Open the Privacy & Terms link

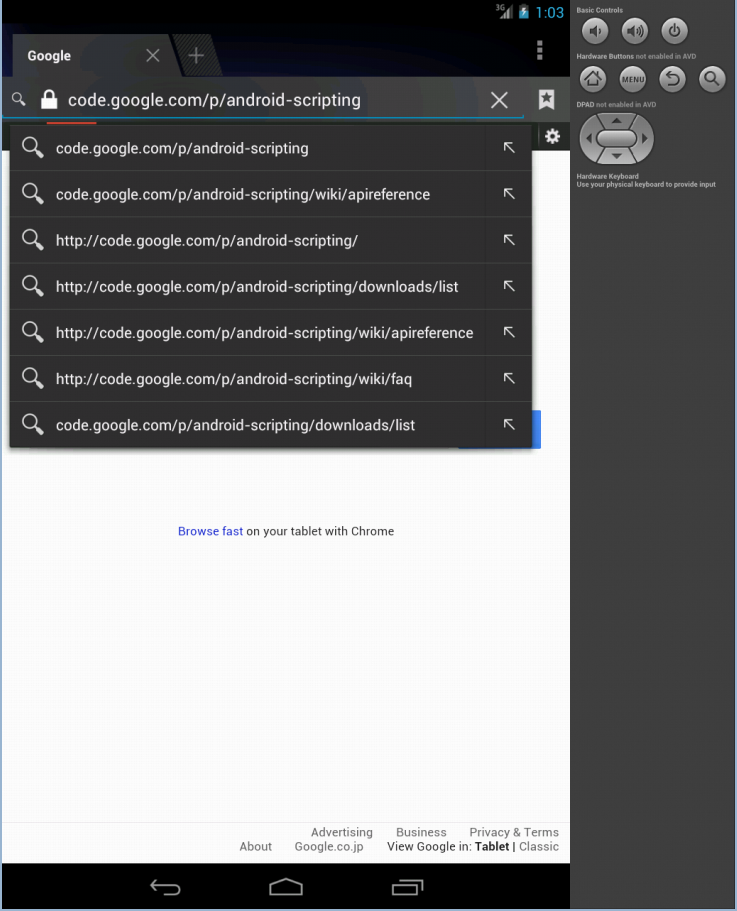(514, 832)
